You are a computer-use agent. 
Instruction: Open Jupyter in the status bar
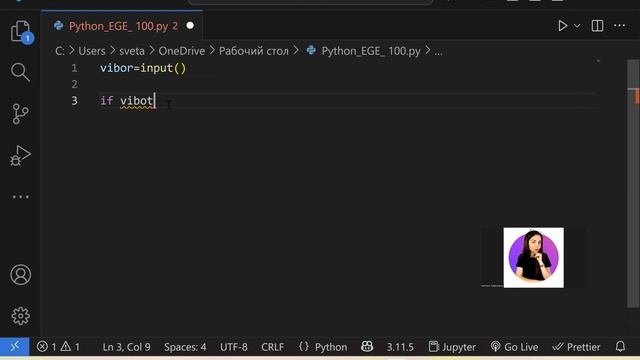[x=452, y=347]
